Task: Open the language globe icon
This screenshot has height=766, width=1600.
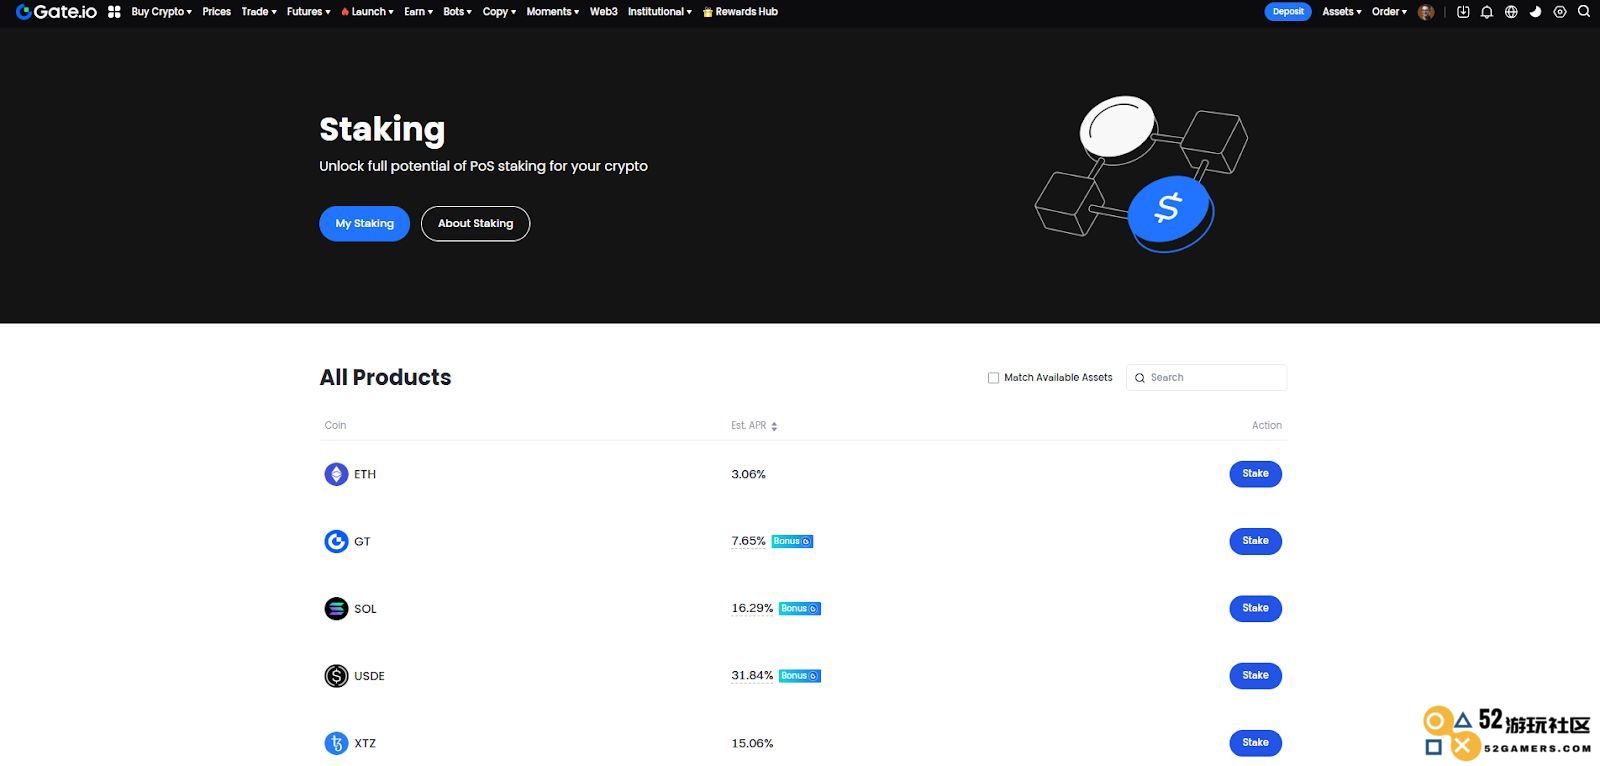Action: coord(1511,12)
